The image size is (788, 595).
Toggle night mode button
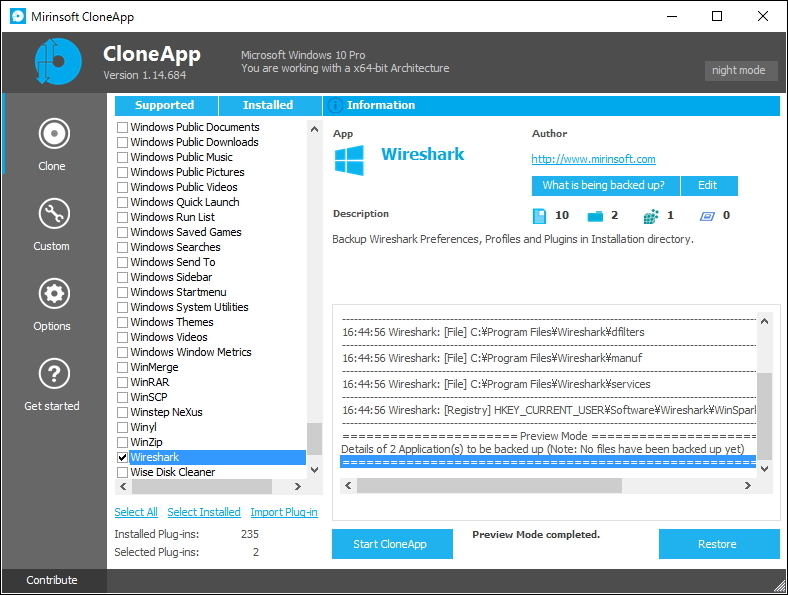(x=741, y=70)
